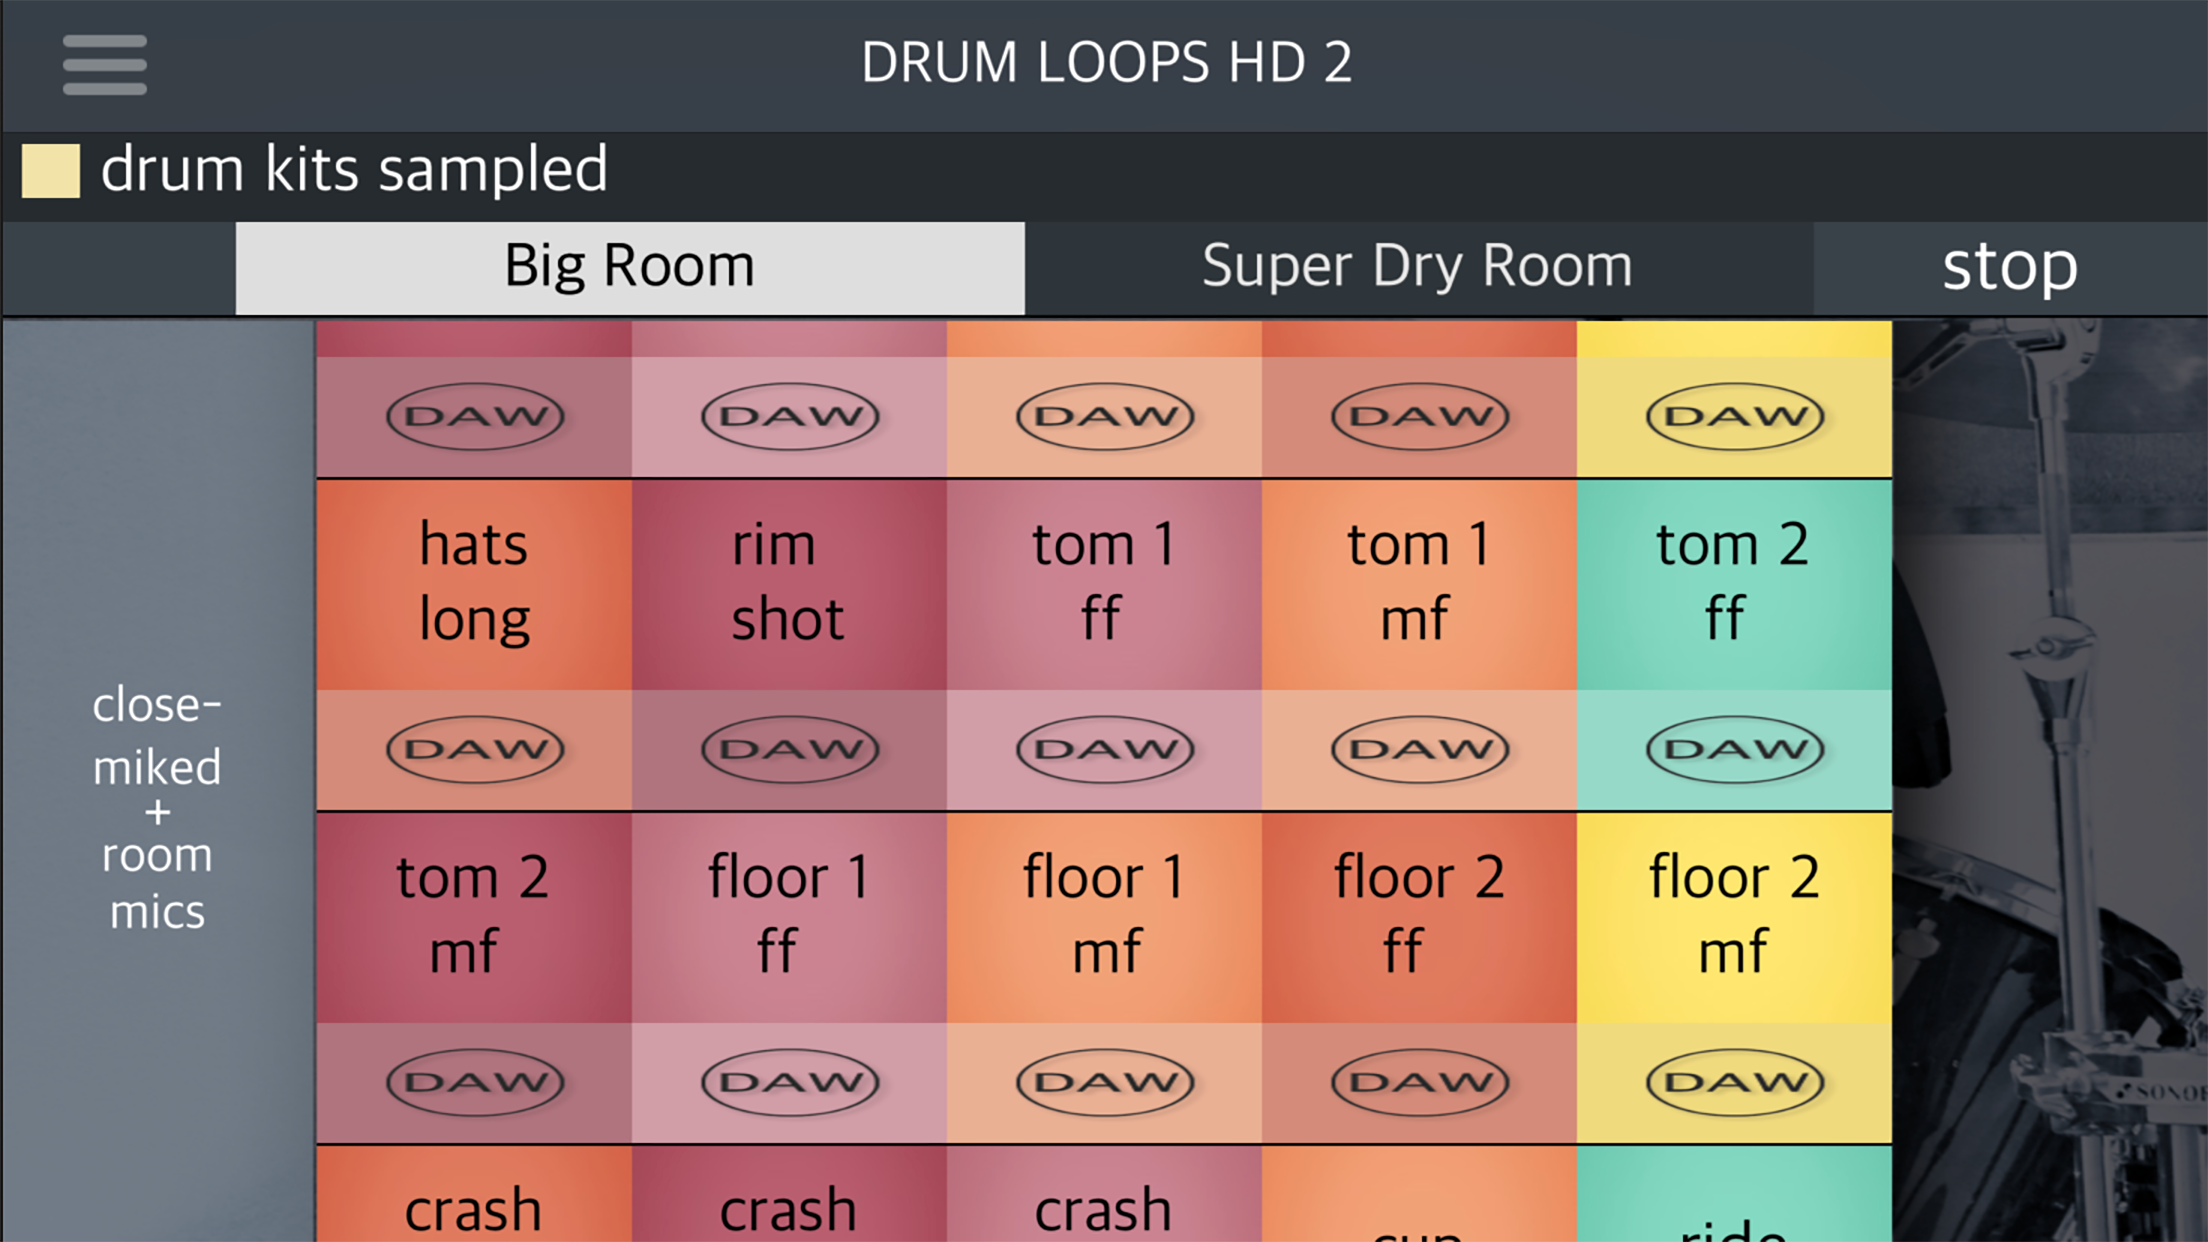
Task: Click the DAW icon under rim shot
Action: pyautogui.click(x=790, y=749)
